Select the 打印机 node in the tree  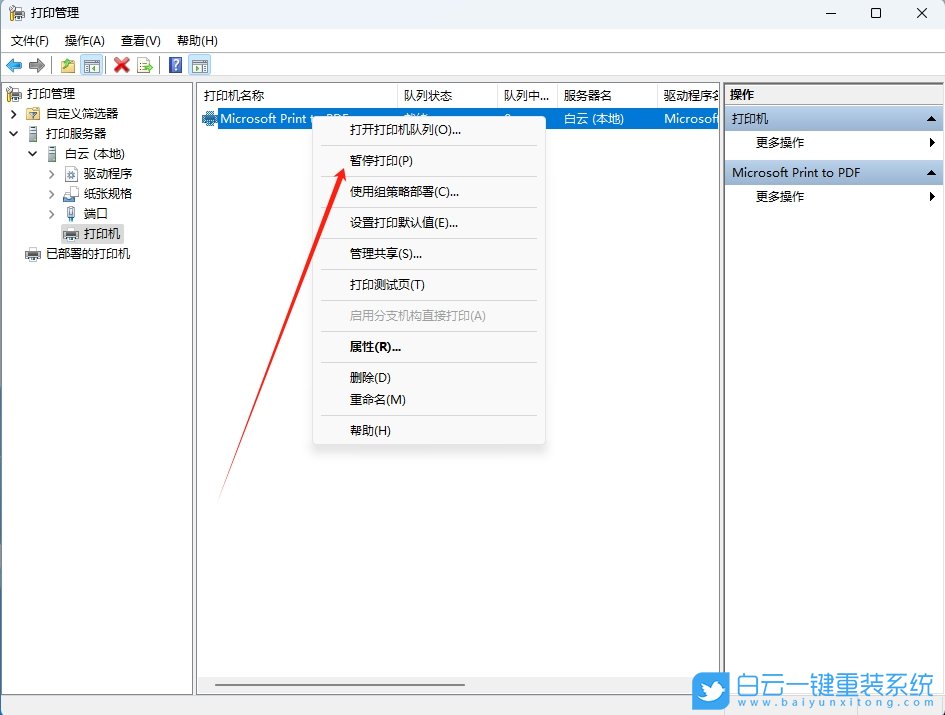click(104, 233)
